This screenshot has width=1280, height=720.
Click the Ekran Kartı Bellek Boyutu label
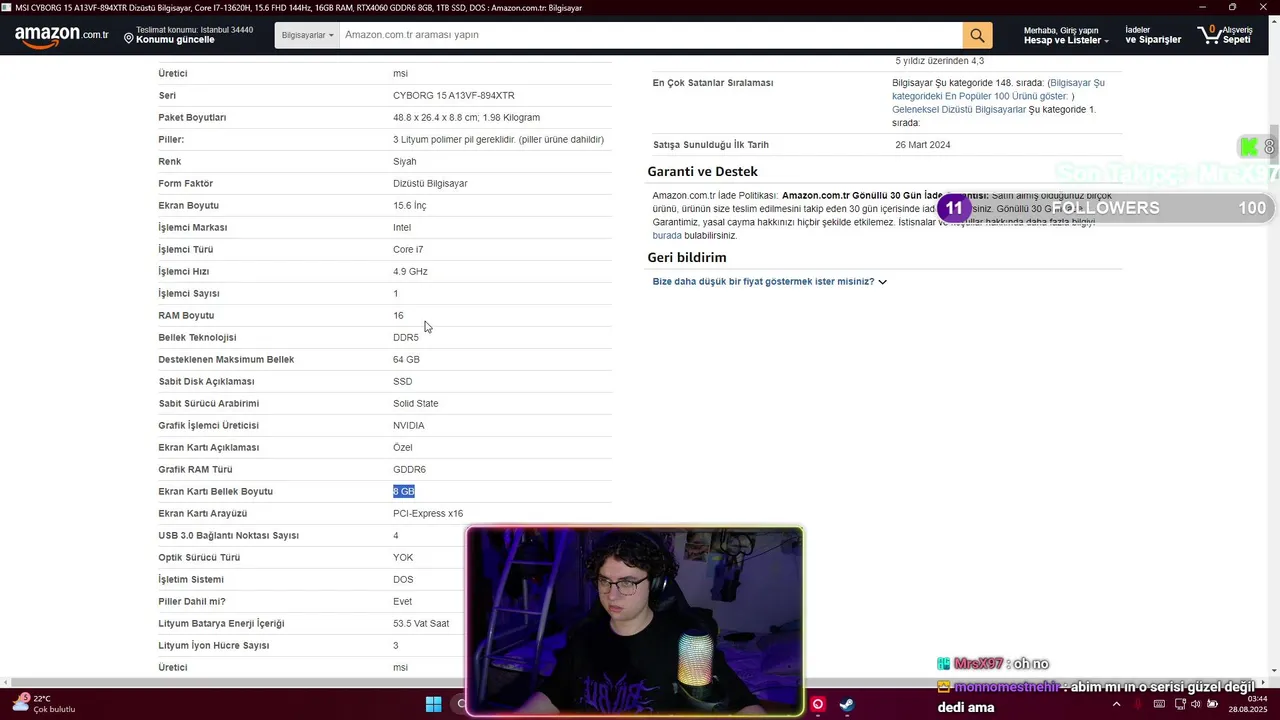[x=215, y=492]
